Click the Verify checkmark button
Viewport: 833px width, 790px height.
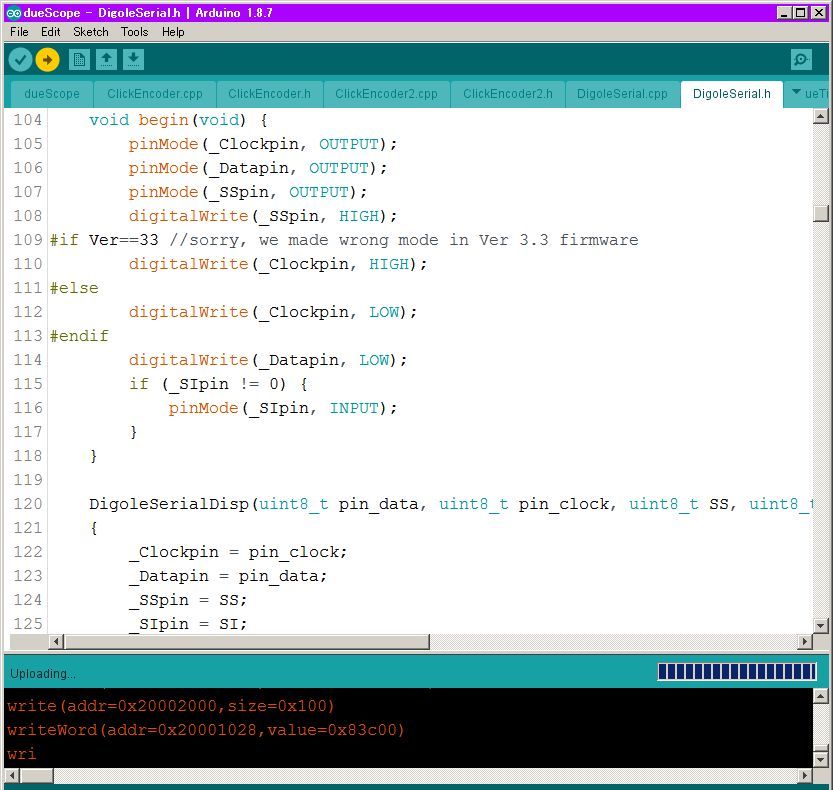[x=20, y=60]
